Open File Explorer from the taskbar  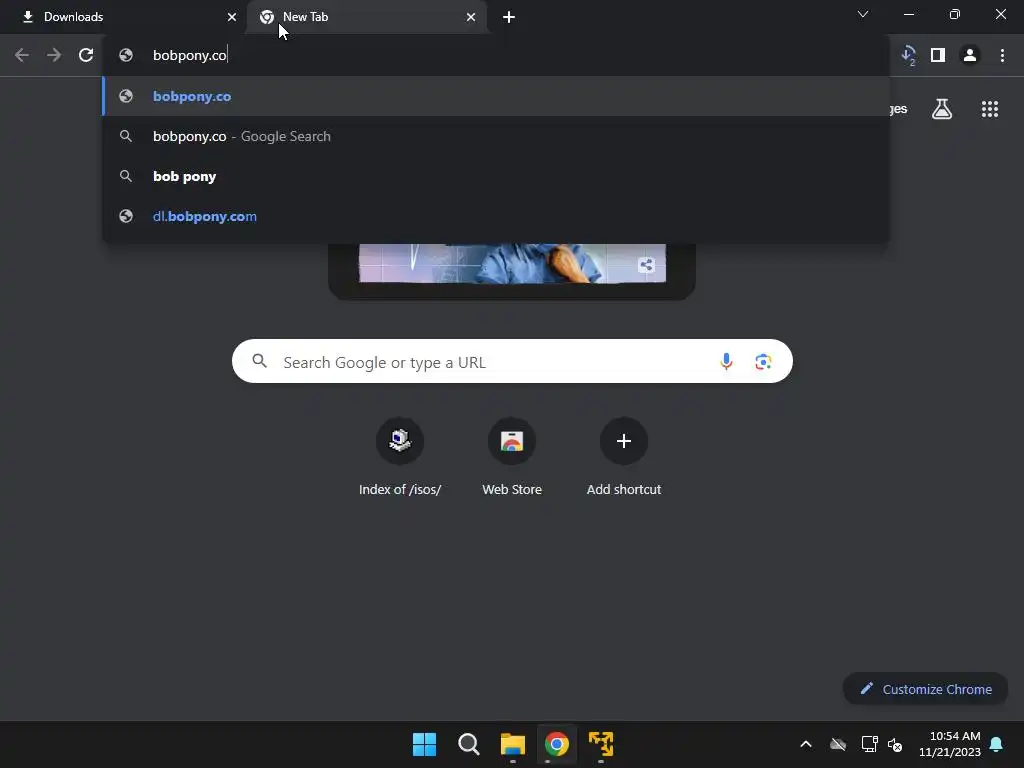[513, 744]
